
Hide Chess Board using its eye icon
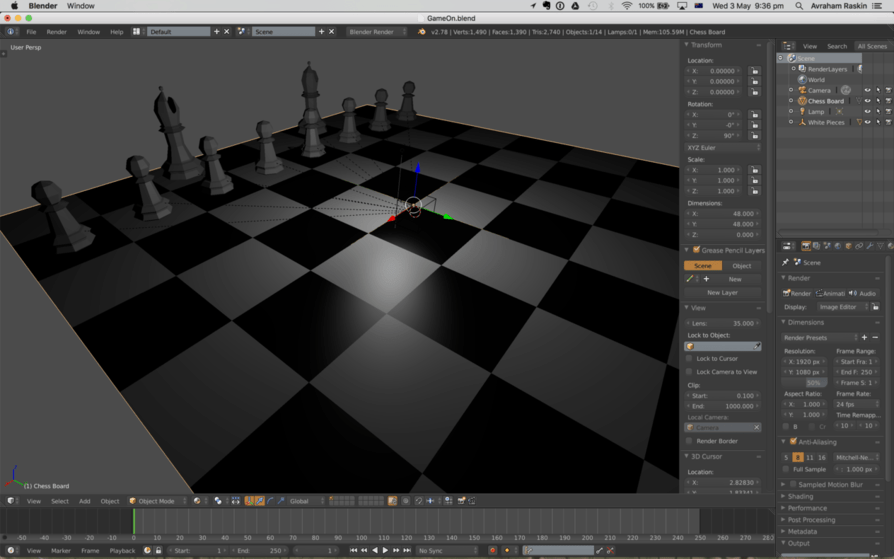pos(867,101)
